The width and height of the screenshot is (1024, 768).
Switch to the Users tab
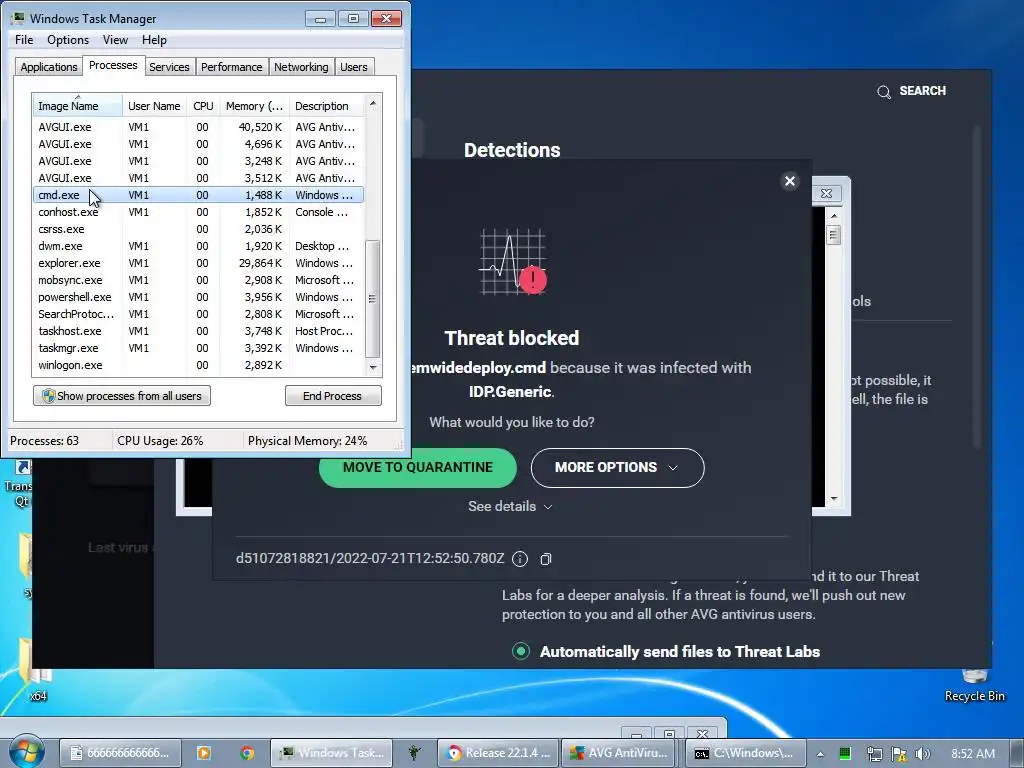point(353,67)
